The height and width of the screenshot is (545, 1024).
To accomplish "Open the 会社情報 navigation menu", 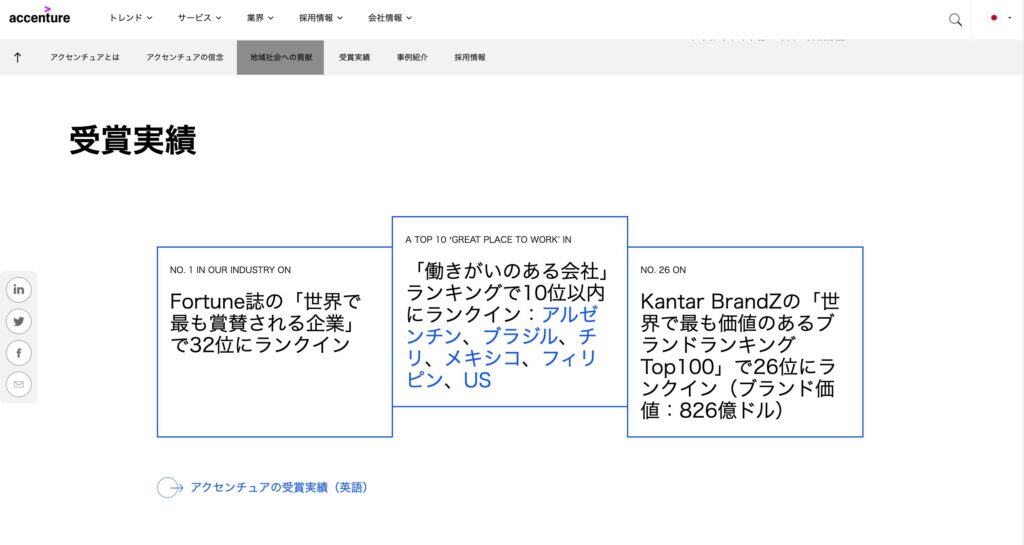I will tap(389, 18).
